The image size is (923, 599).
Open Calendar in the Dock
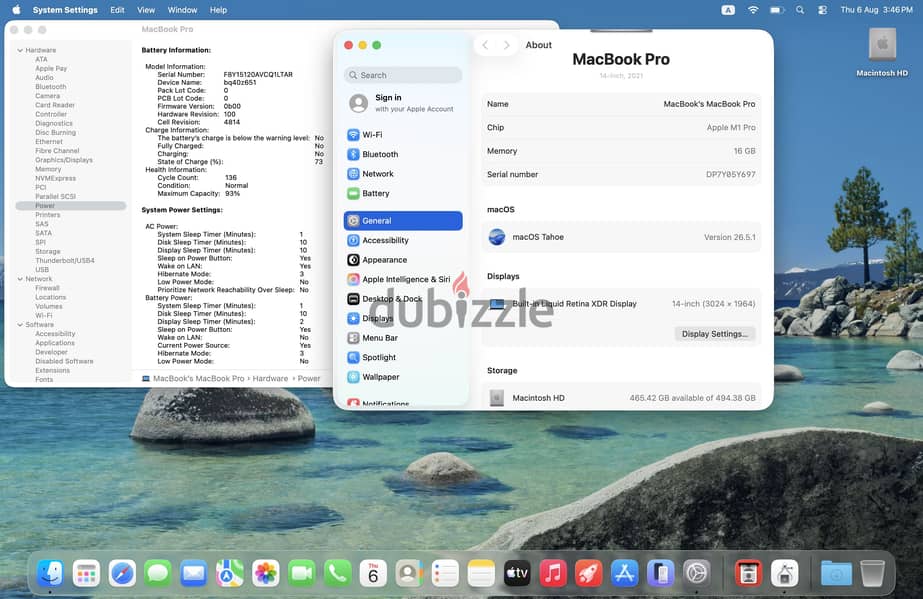pyautogui.click(x=373, y=573)
